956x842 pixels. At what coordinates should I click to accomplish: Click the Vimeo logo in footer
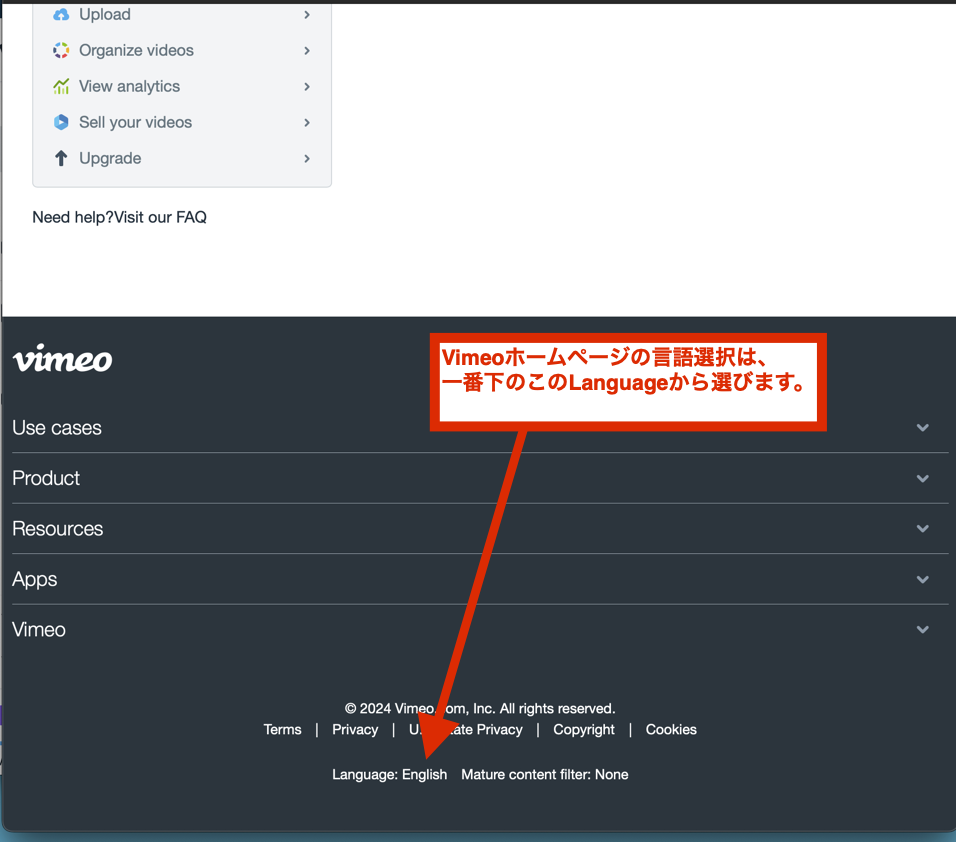(x=62, y=359)
